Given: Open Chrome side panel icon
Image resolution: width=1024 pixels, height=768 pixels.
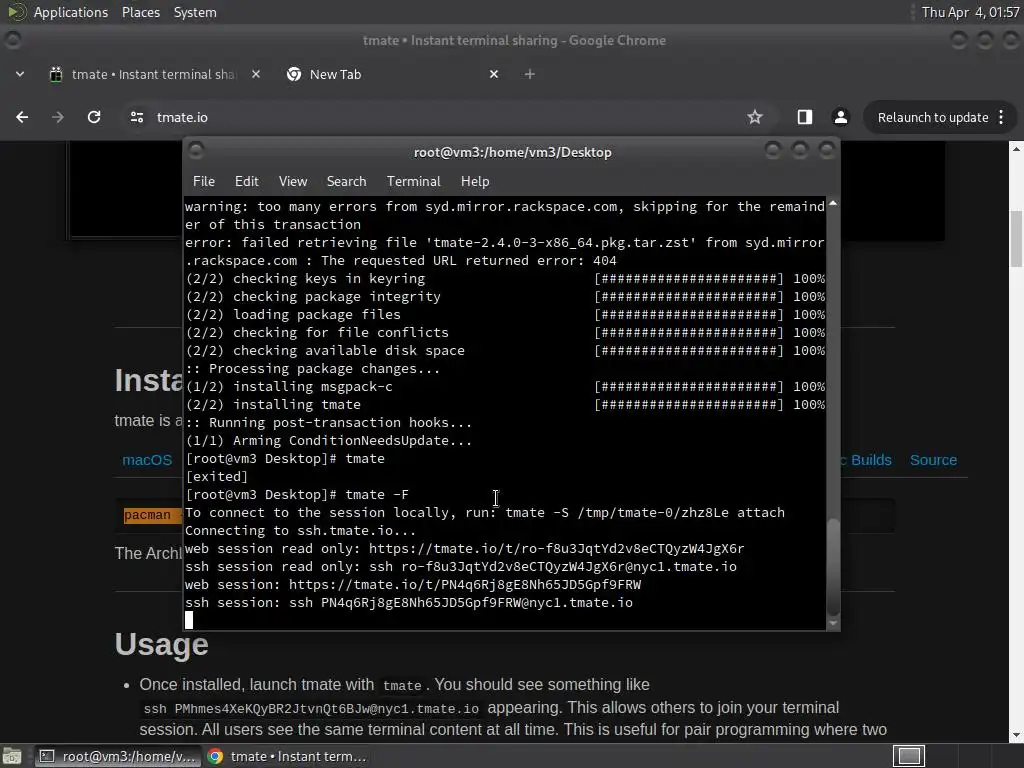Looking at the screenshot, I should [x=805, y=117].
